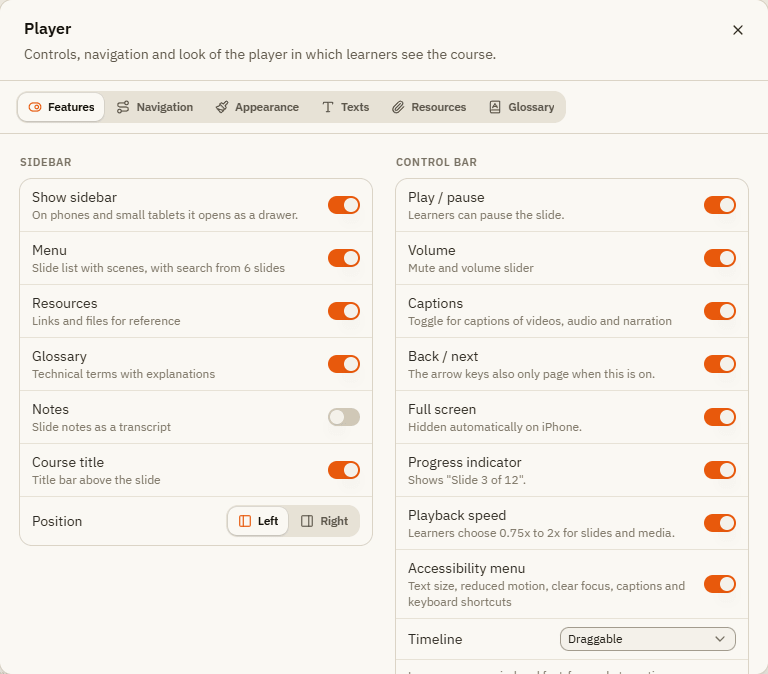This screenshot has width=768, height=674.
Task: Close the Player dialog with the X icon
Action: (738, 30)
